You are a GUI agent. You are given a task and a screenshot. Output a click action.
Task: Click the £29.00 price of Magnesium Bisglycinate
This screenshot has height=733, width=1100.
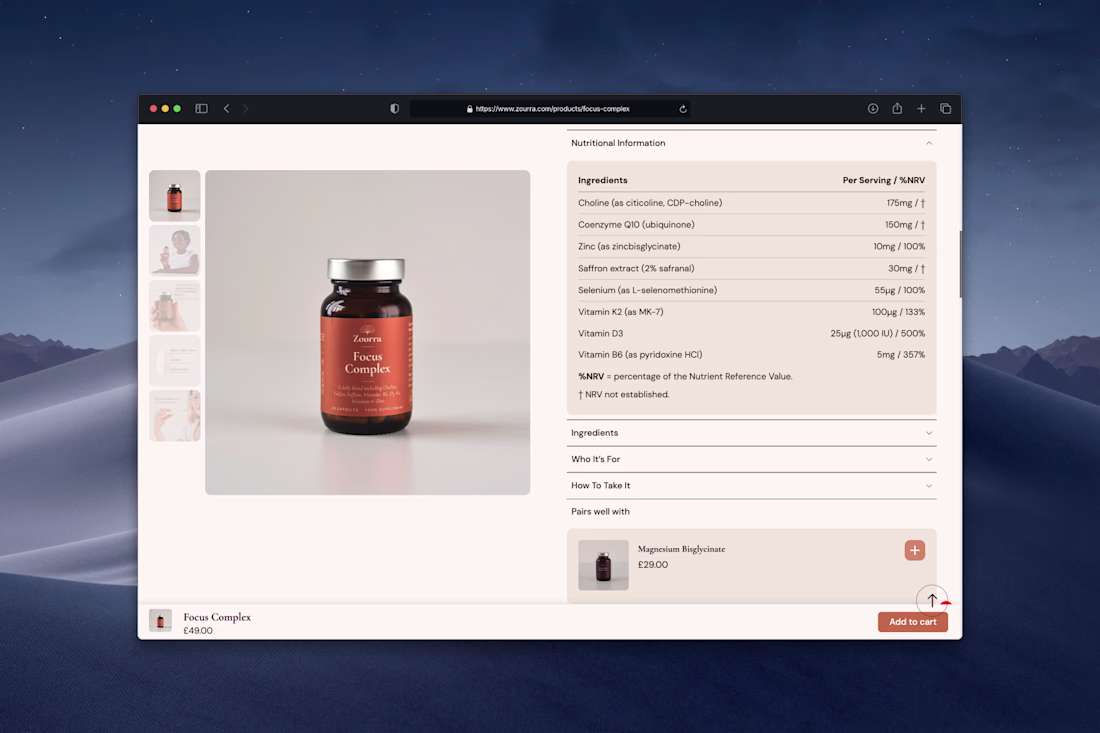[x=653, y=565]
